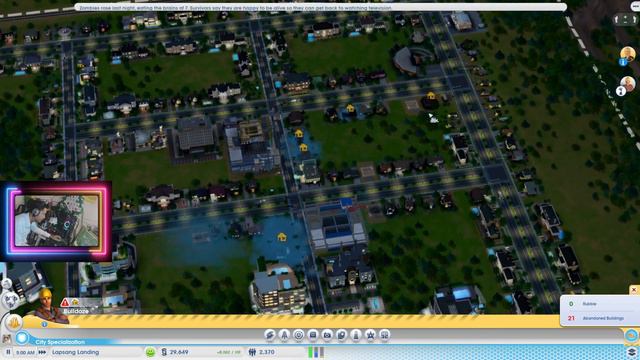Click the camera rotation controls at top right

point(625,19)
